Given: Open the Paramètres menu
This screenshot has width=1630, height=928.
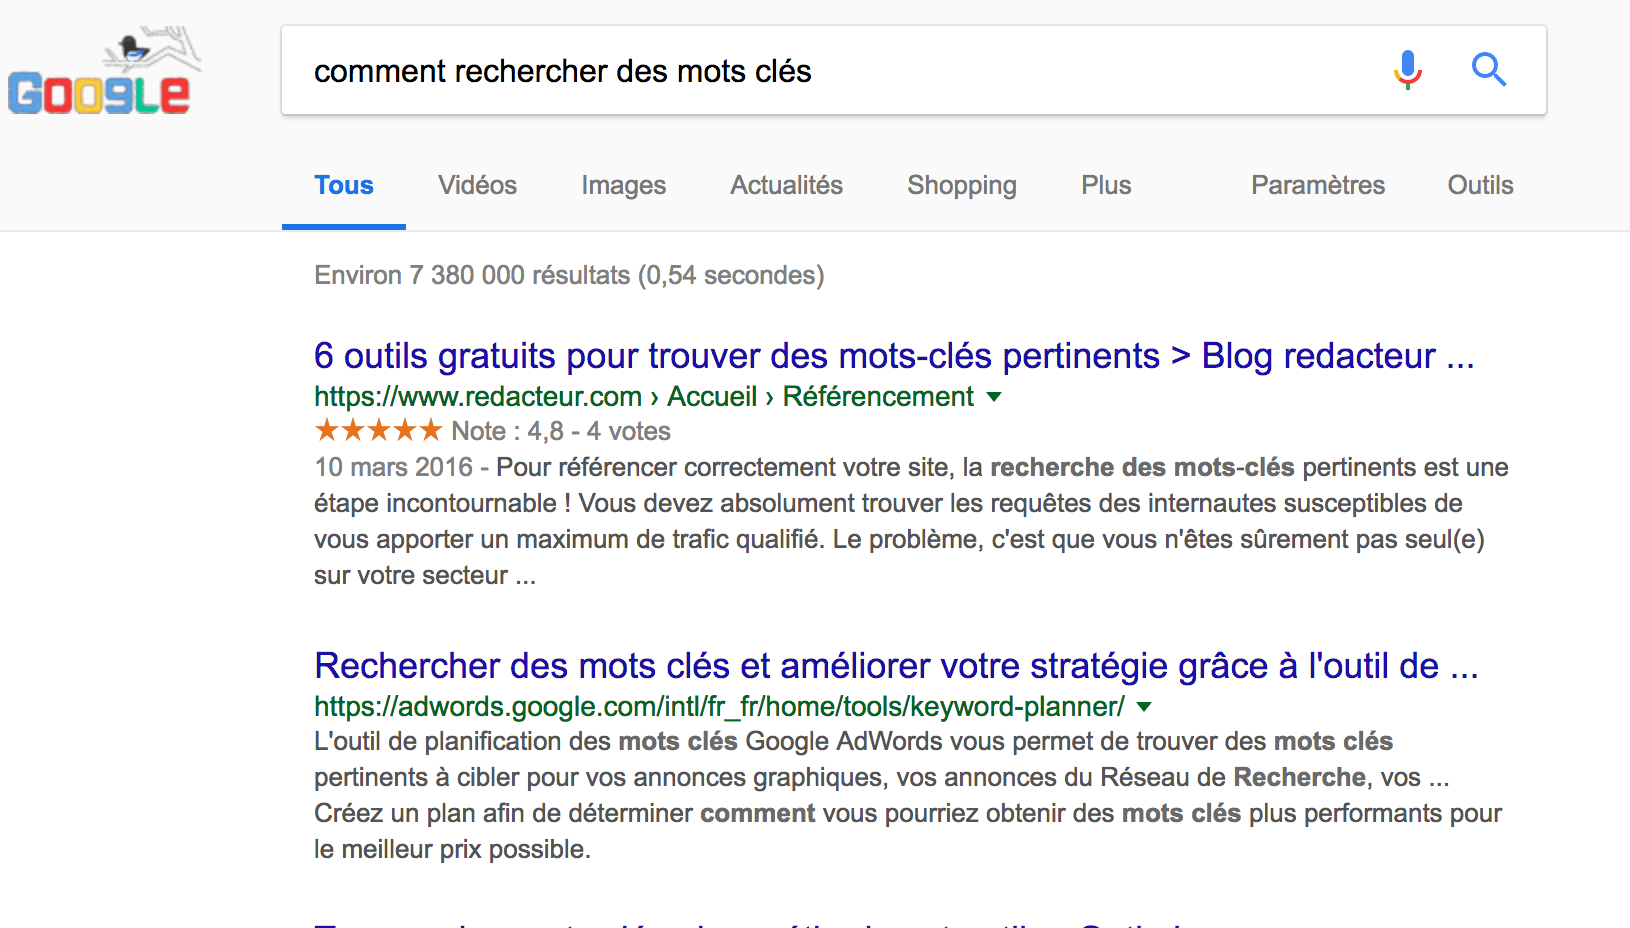Looking at the screenshot, I should pos(1318,185).
